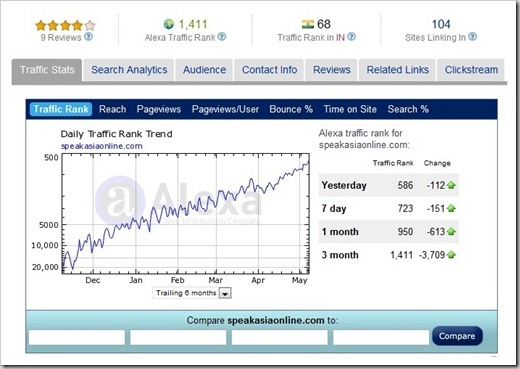520x369 pixels.
Task: Click green up arrow in Yesterday row
Action: 451,185
